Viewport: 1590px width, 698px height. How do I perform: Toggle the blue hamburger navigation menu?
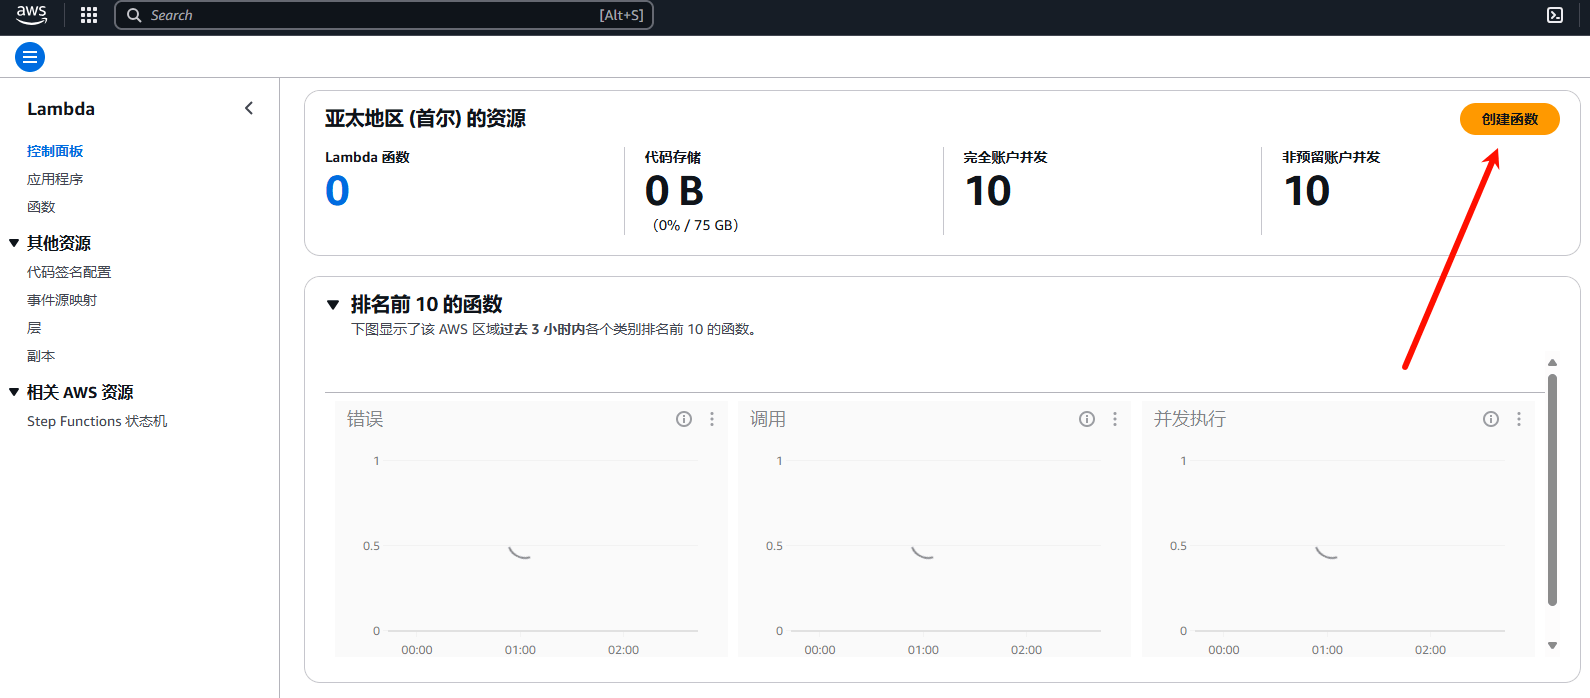point(30,57)
